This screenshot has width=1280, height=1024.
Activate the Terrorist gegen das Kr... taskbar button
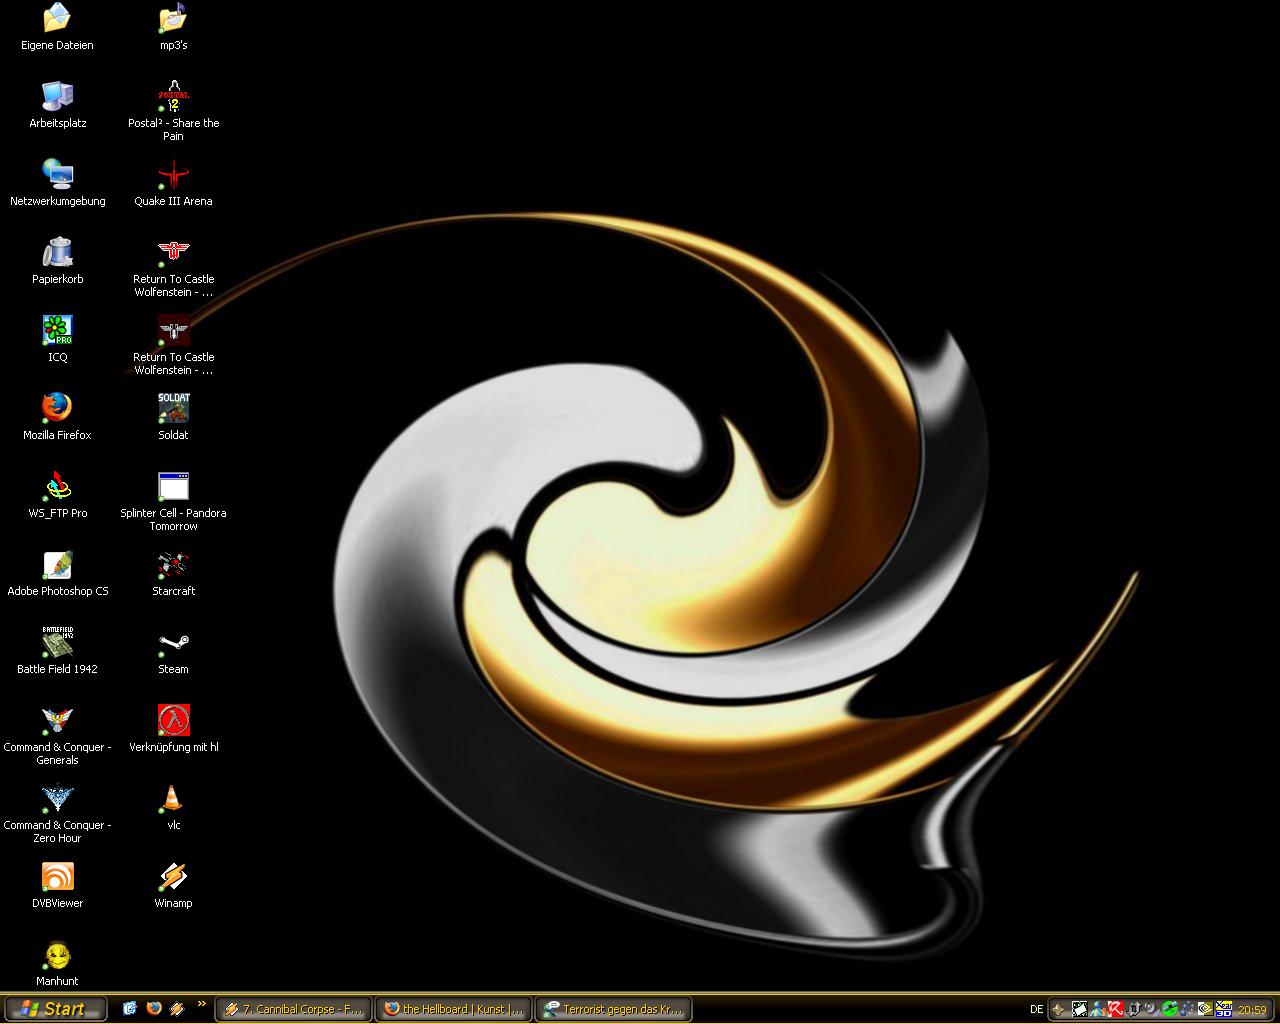(614, 1009)
